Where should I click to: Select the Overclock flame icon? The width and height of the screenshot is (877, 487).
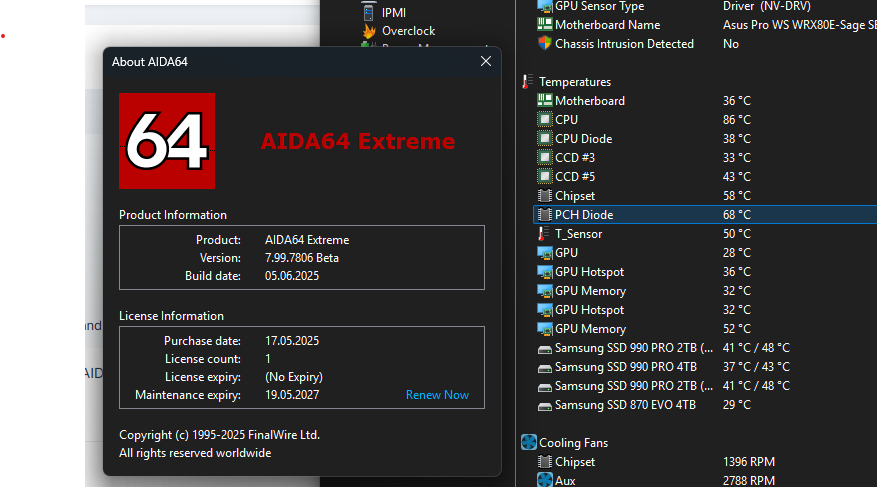pyautogui.click(x=369, y=31)
